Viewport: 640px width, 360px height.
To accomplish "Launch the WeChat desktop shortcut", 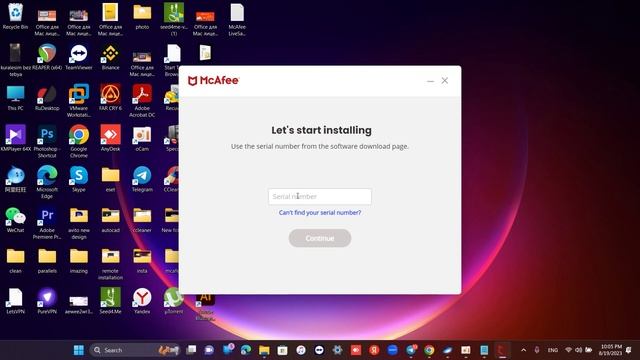I will [16, 220].
